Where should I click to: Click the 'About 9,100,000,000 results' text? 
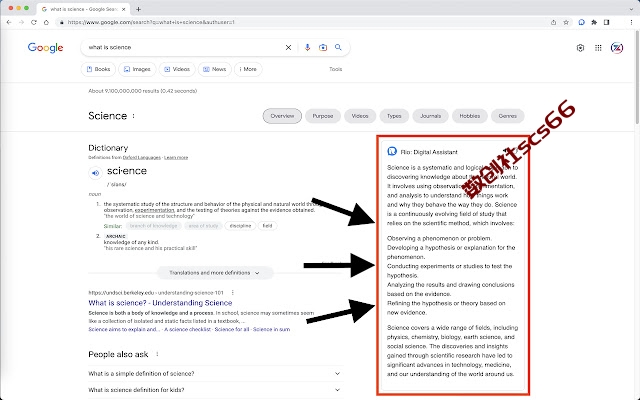pyautogui.click(x=142, y=91)
